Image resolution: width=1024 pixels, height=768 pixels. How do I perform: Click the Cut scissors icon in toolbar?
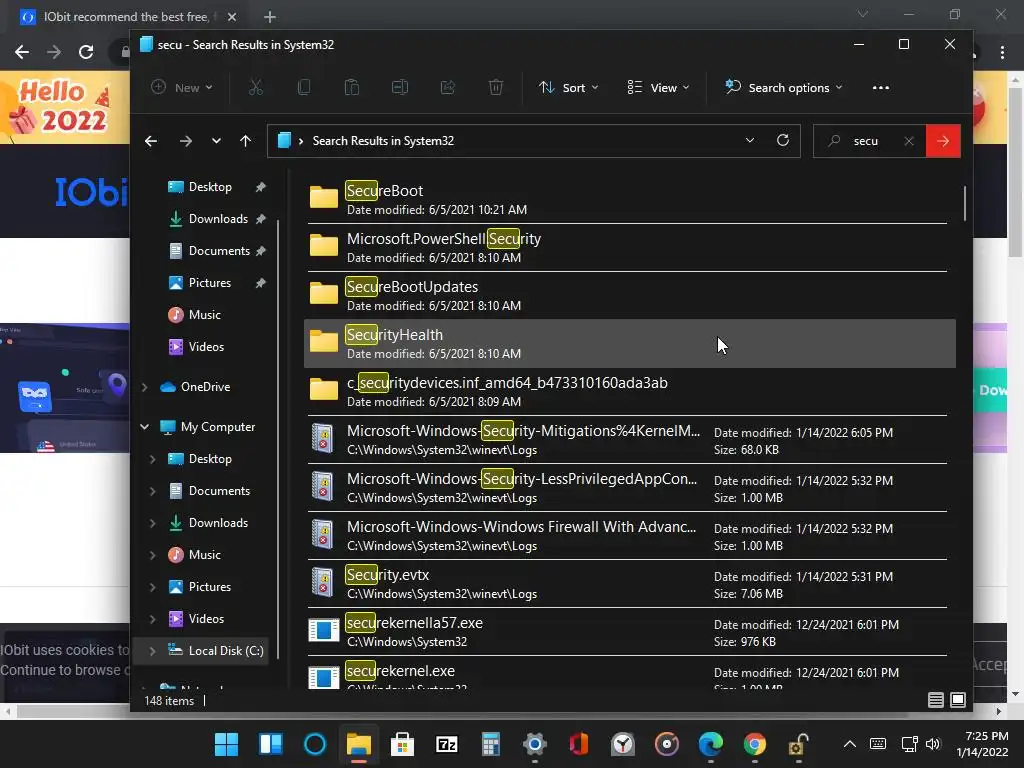coord(255,88)
